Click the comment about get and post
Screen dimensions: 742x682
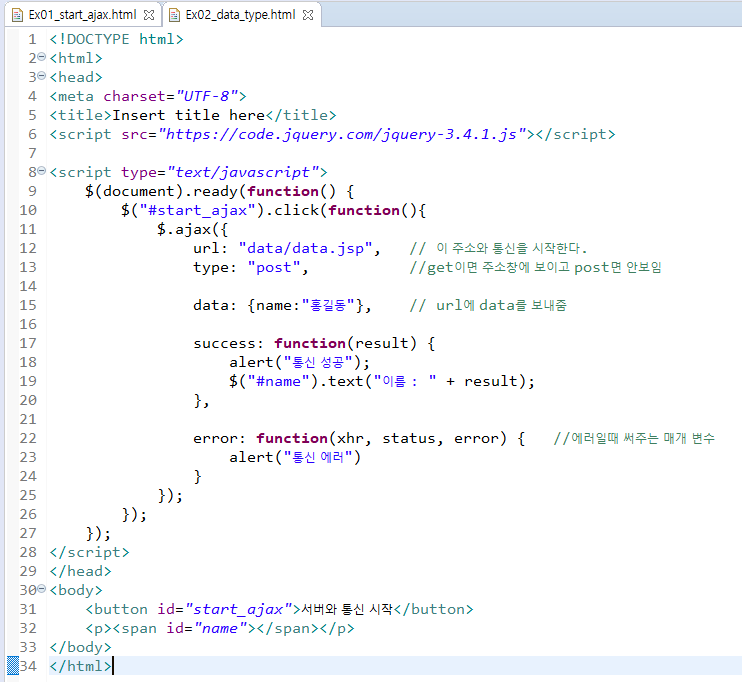[536, 267]
